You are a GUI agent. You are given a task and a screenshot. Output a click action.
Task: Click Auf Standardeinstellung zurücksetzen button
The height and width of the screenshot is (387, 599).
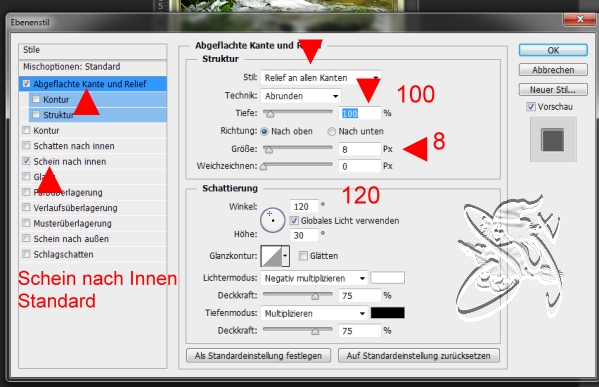point(419,356)
